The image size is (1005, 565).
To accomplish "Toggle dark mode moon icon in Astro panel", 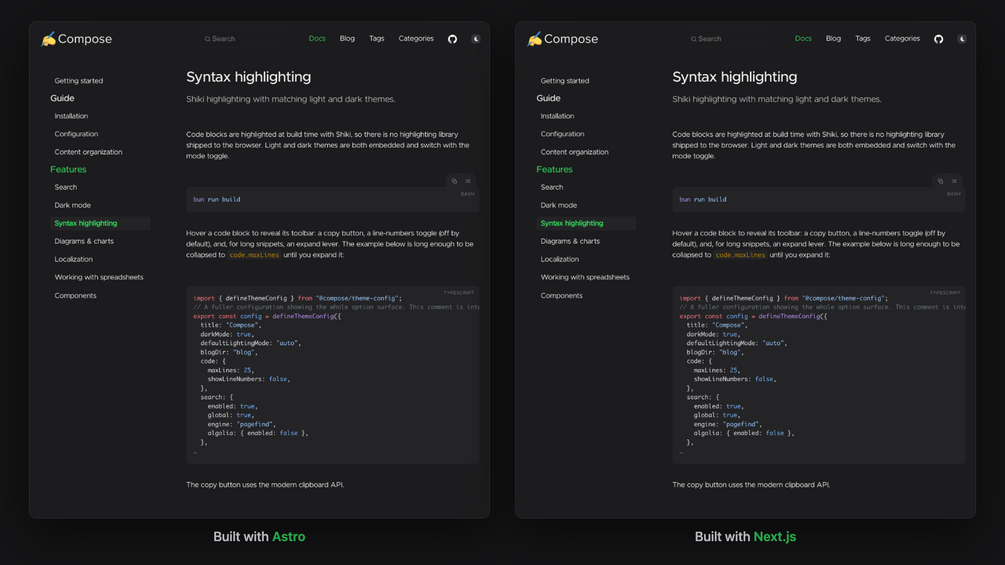I will click(x=476, y=39).
